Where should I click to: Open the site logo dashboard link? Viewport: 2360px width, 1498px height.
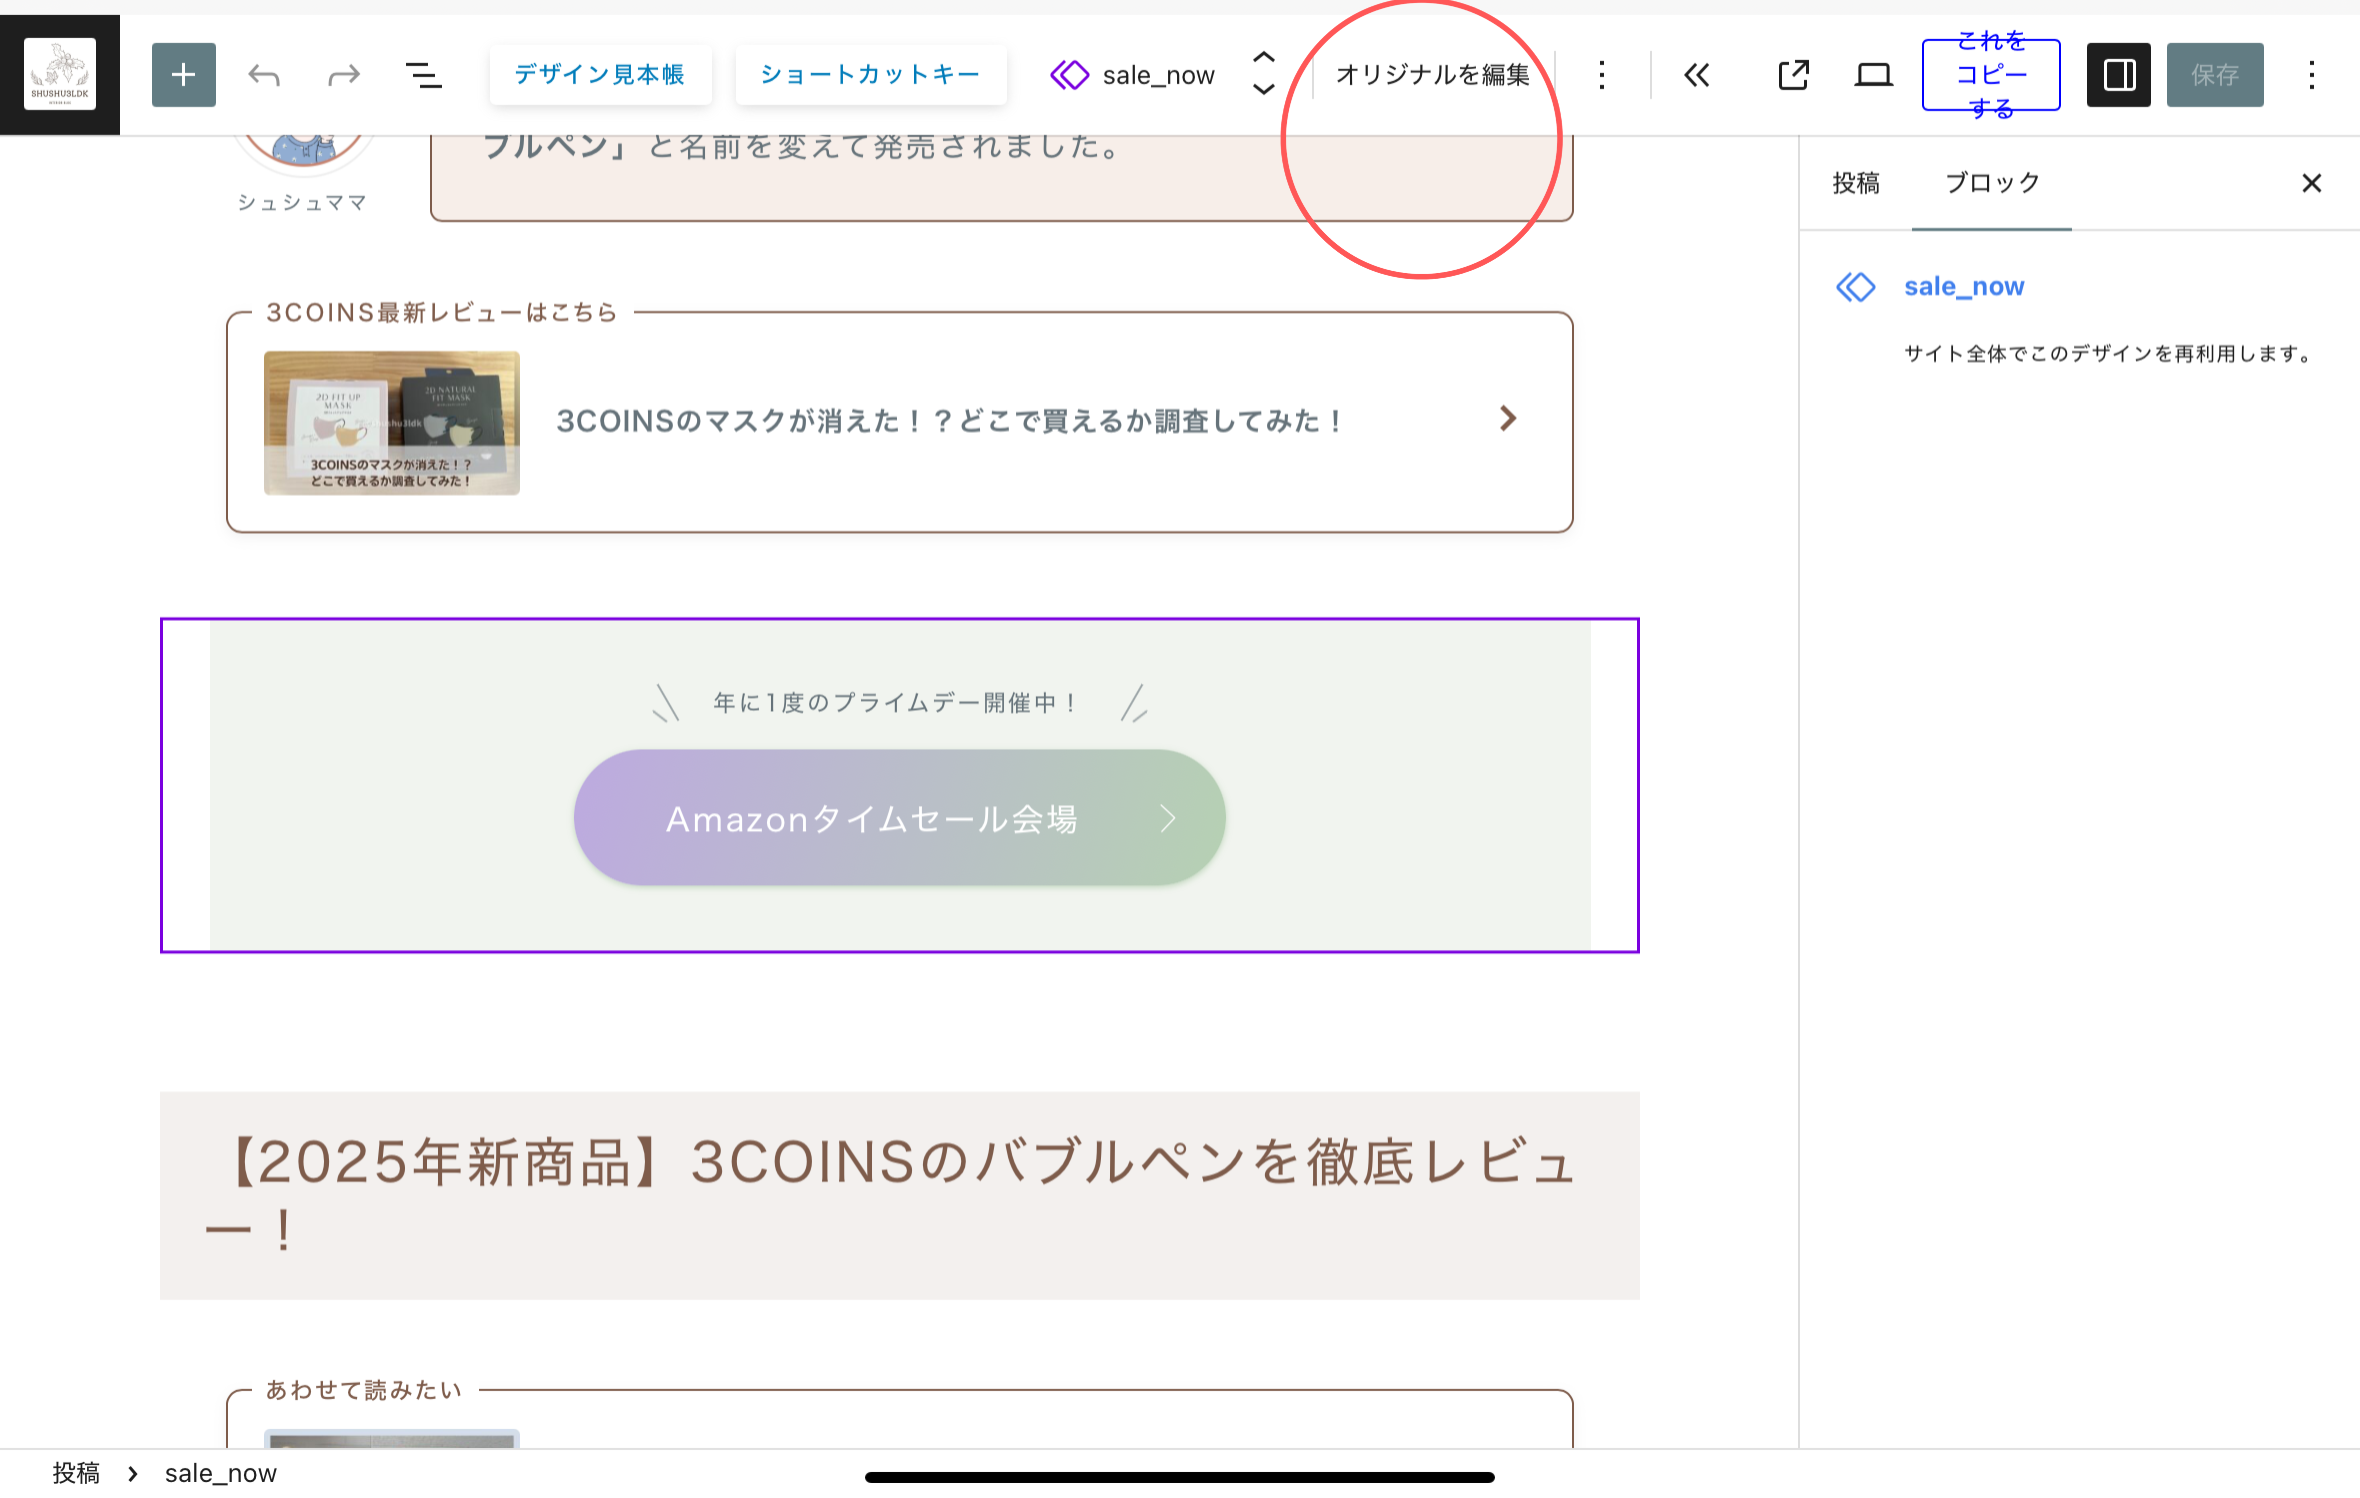click(x=60, y=74)
